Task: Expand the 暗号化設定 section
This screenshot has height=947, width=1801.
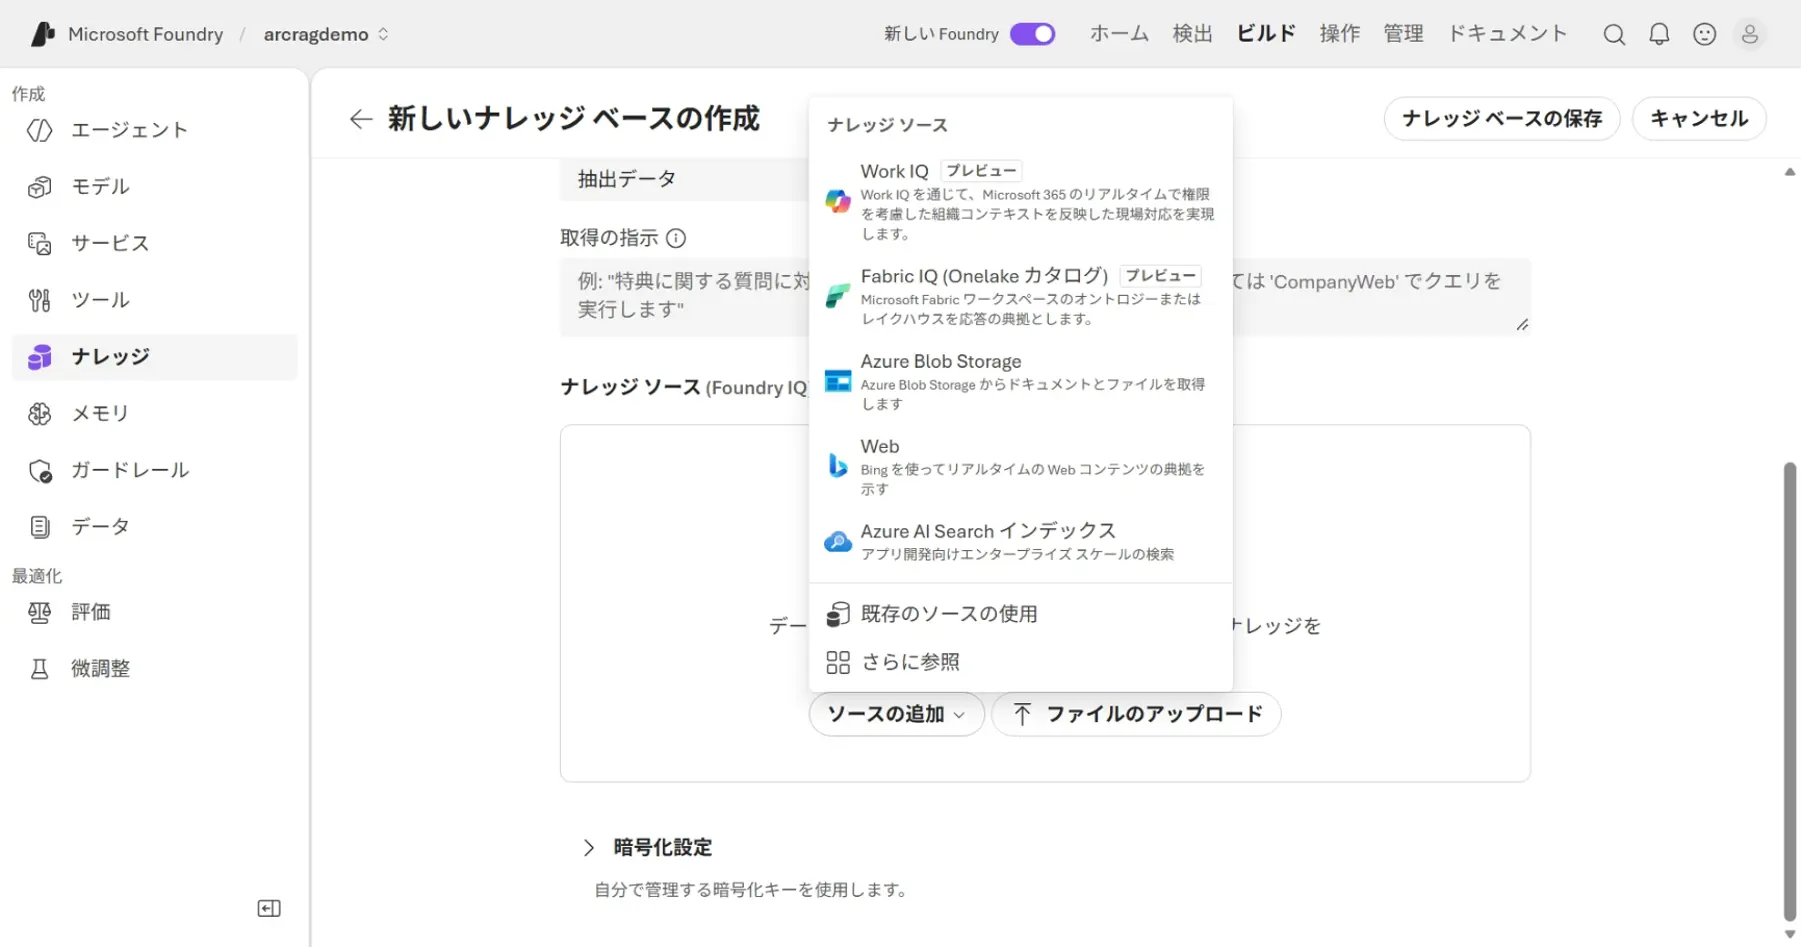Action: coord(648,847)
